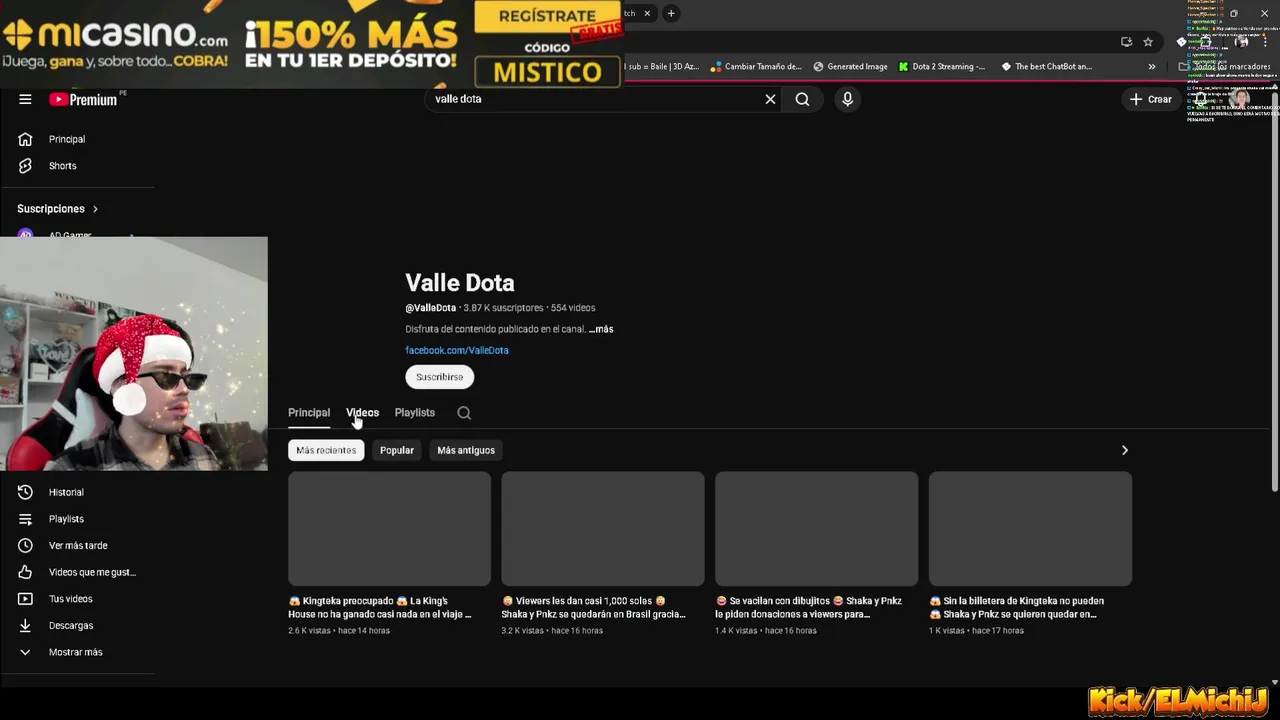Click the Crear button
1280x720 pixels.
(1151, 99)
